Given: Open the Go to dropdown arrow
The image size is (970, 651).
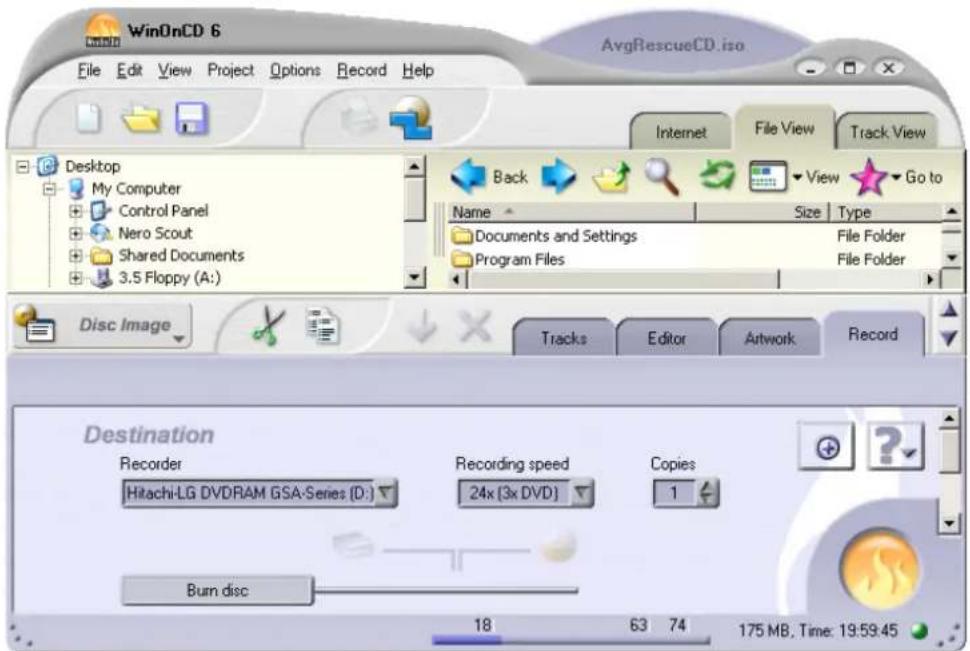Looking at the screenshot, I should click(x=896, y=178).
